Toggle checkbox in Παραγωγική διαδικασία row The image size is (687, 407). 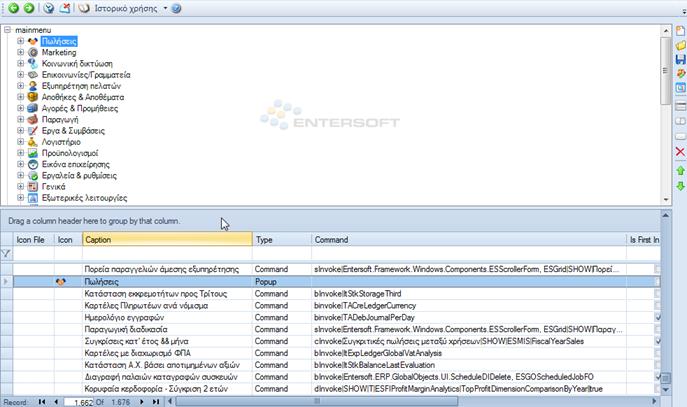pos(658,329)
